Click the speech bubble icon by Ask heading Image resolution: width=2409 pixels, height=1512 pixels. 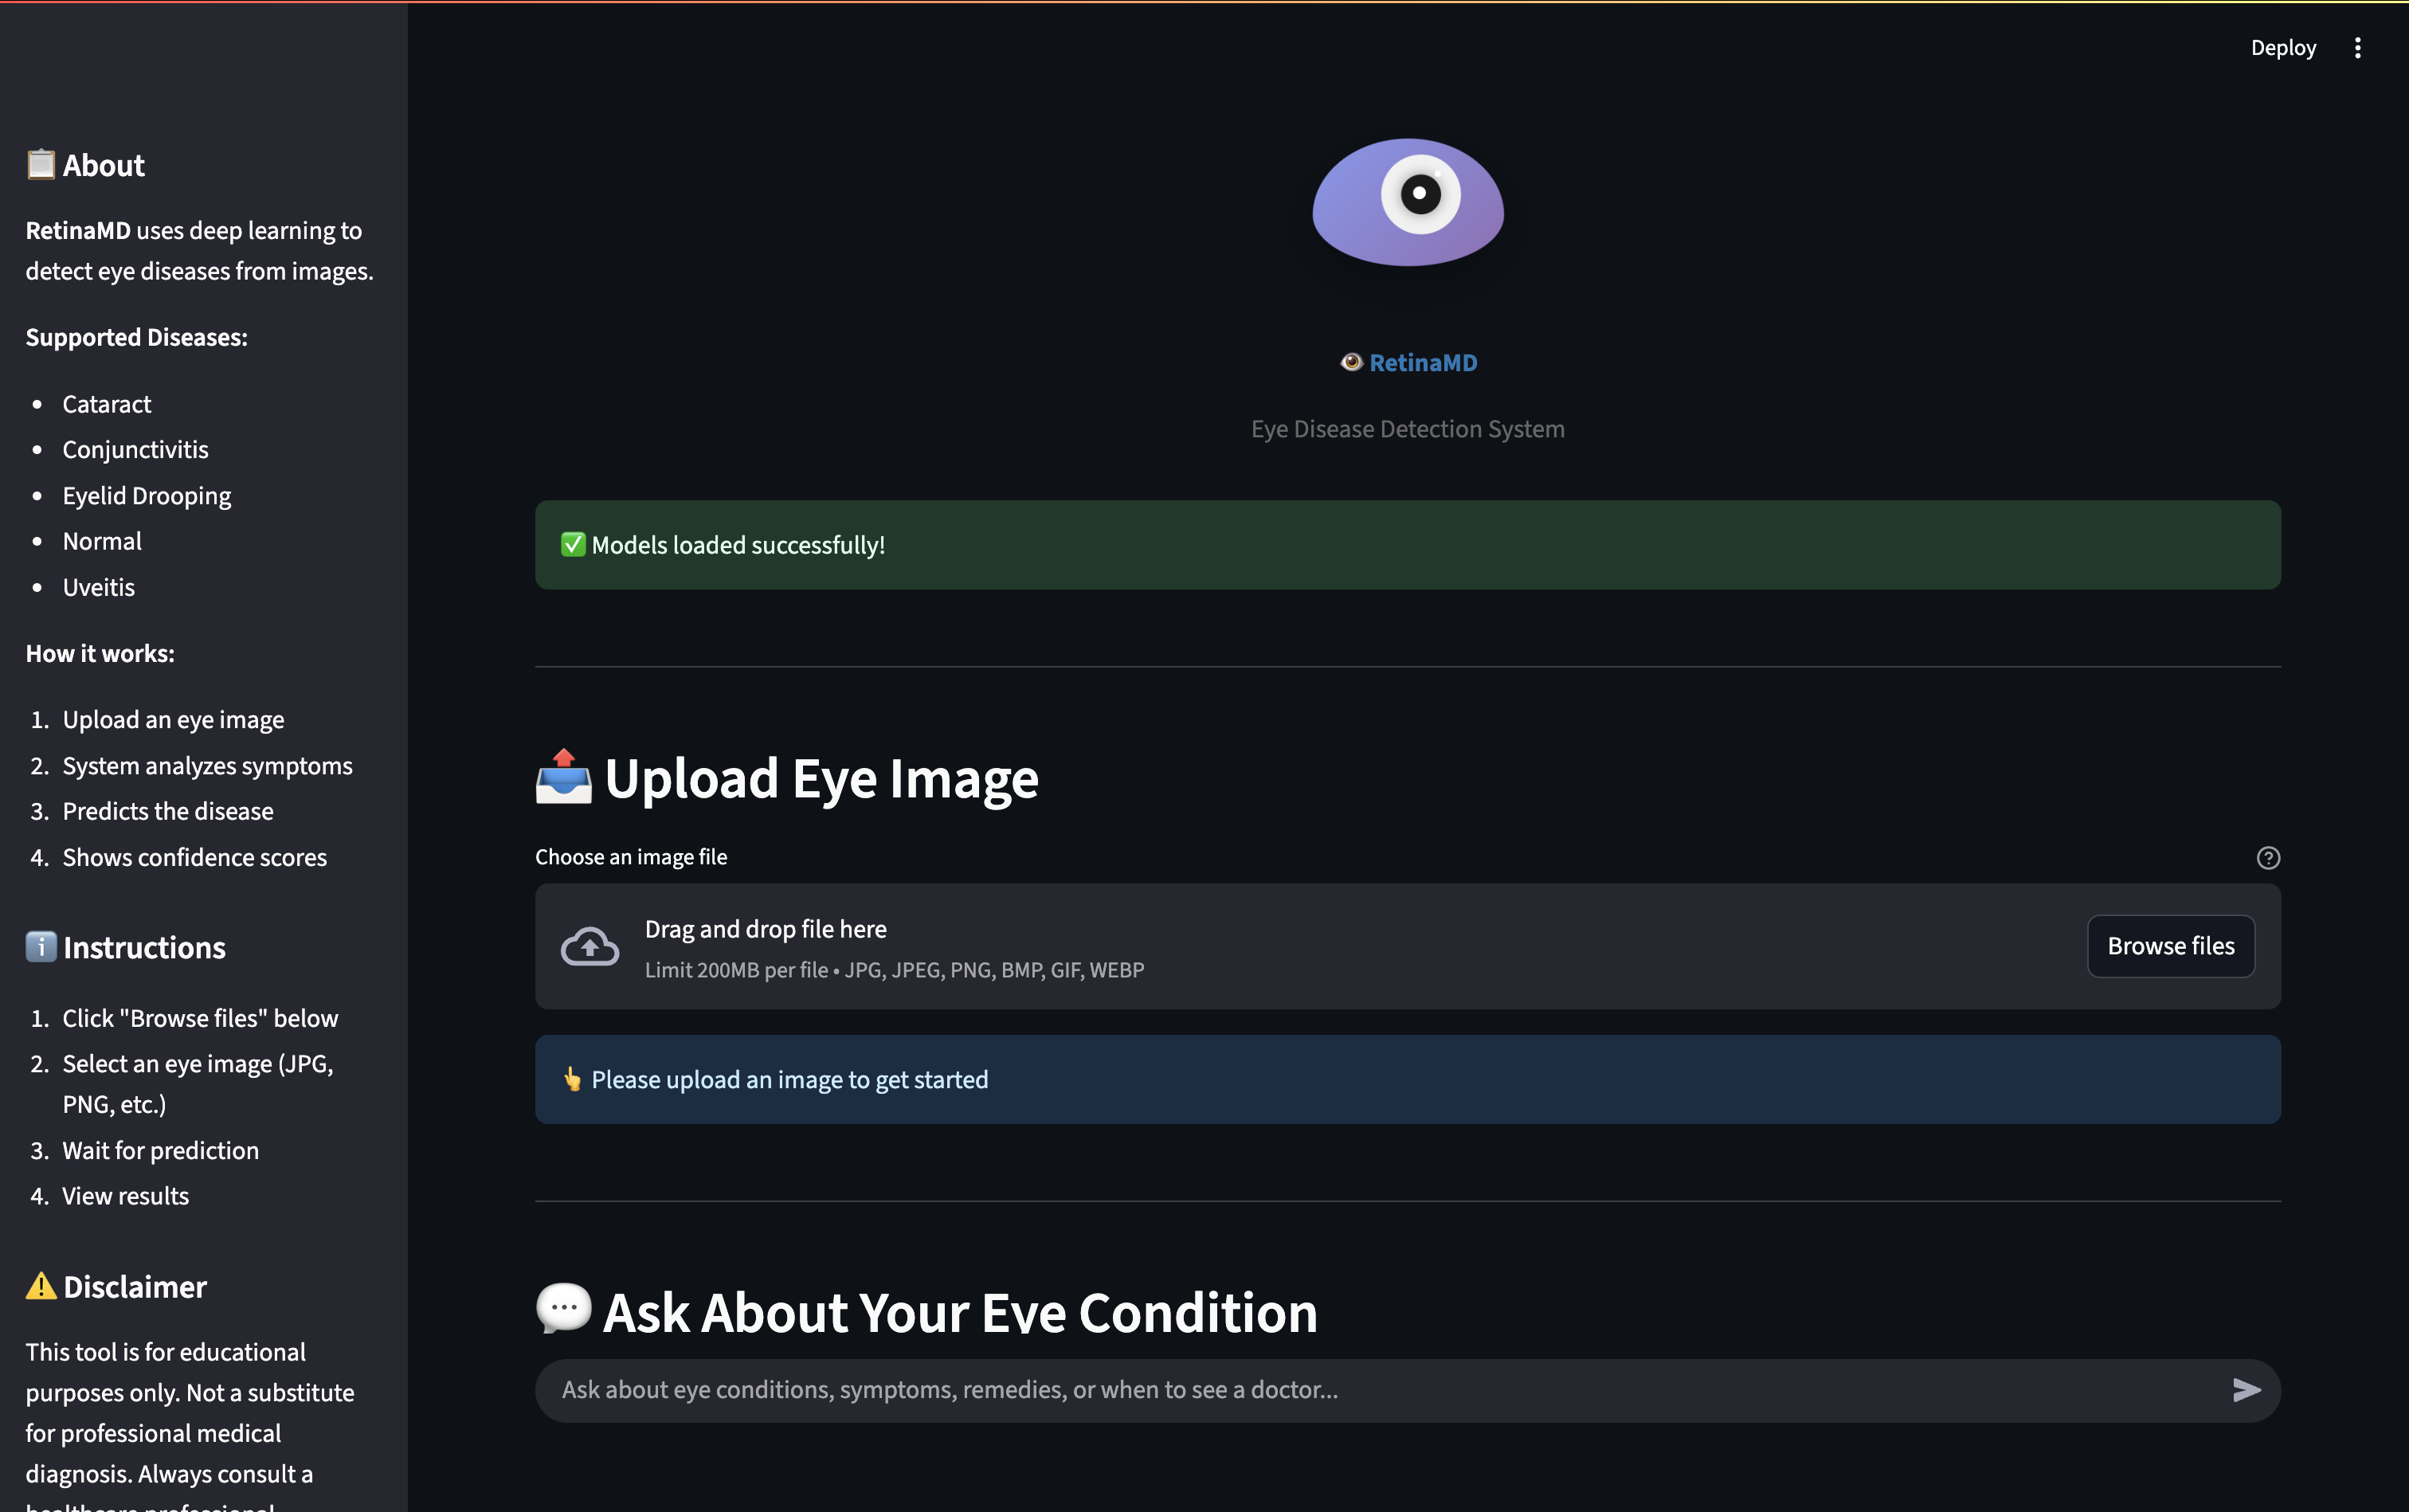[563, 1308]
